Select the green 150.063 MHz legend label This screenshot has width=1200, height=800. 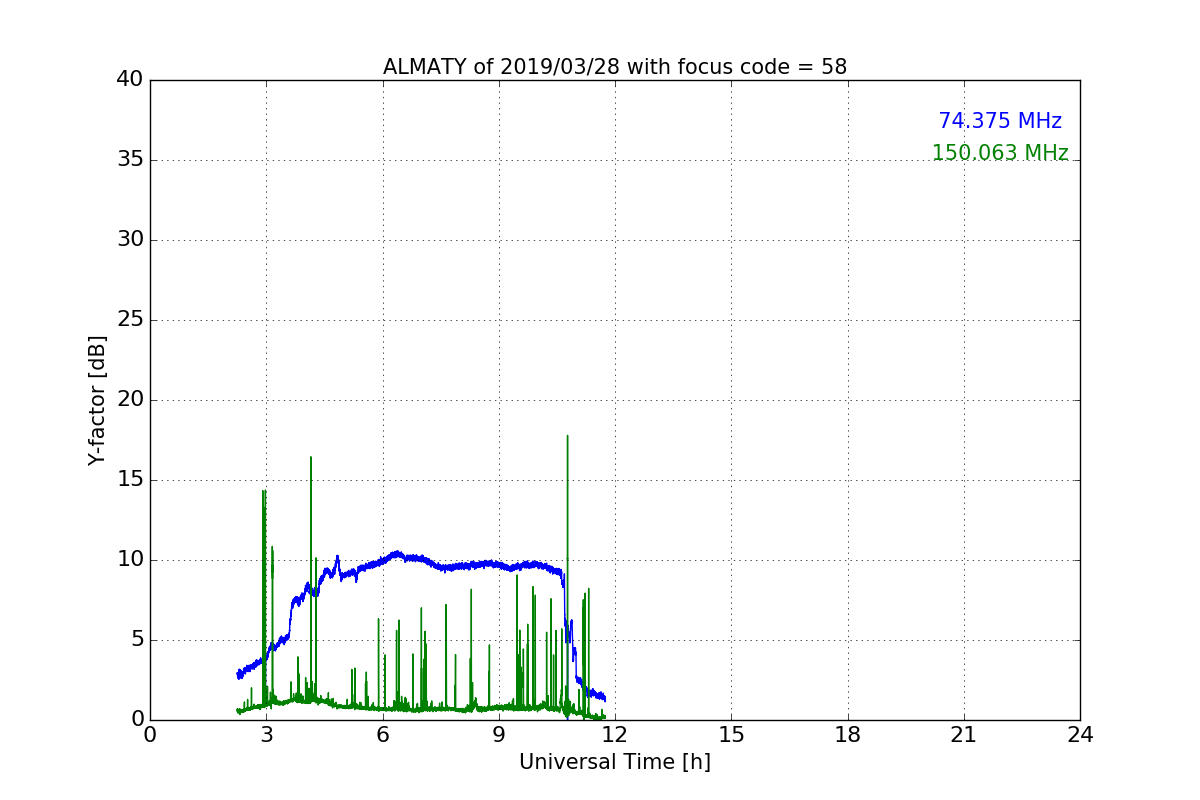tap(1000, 153)
